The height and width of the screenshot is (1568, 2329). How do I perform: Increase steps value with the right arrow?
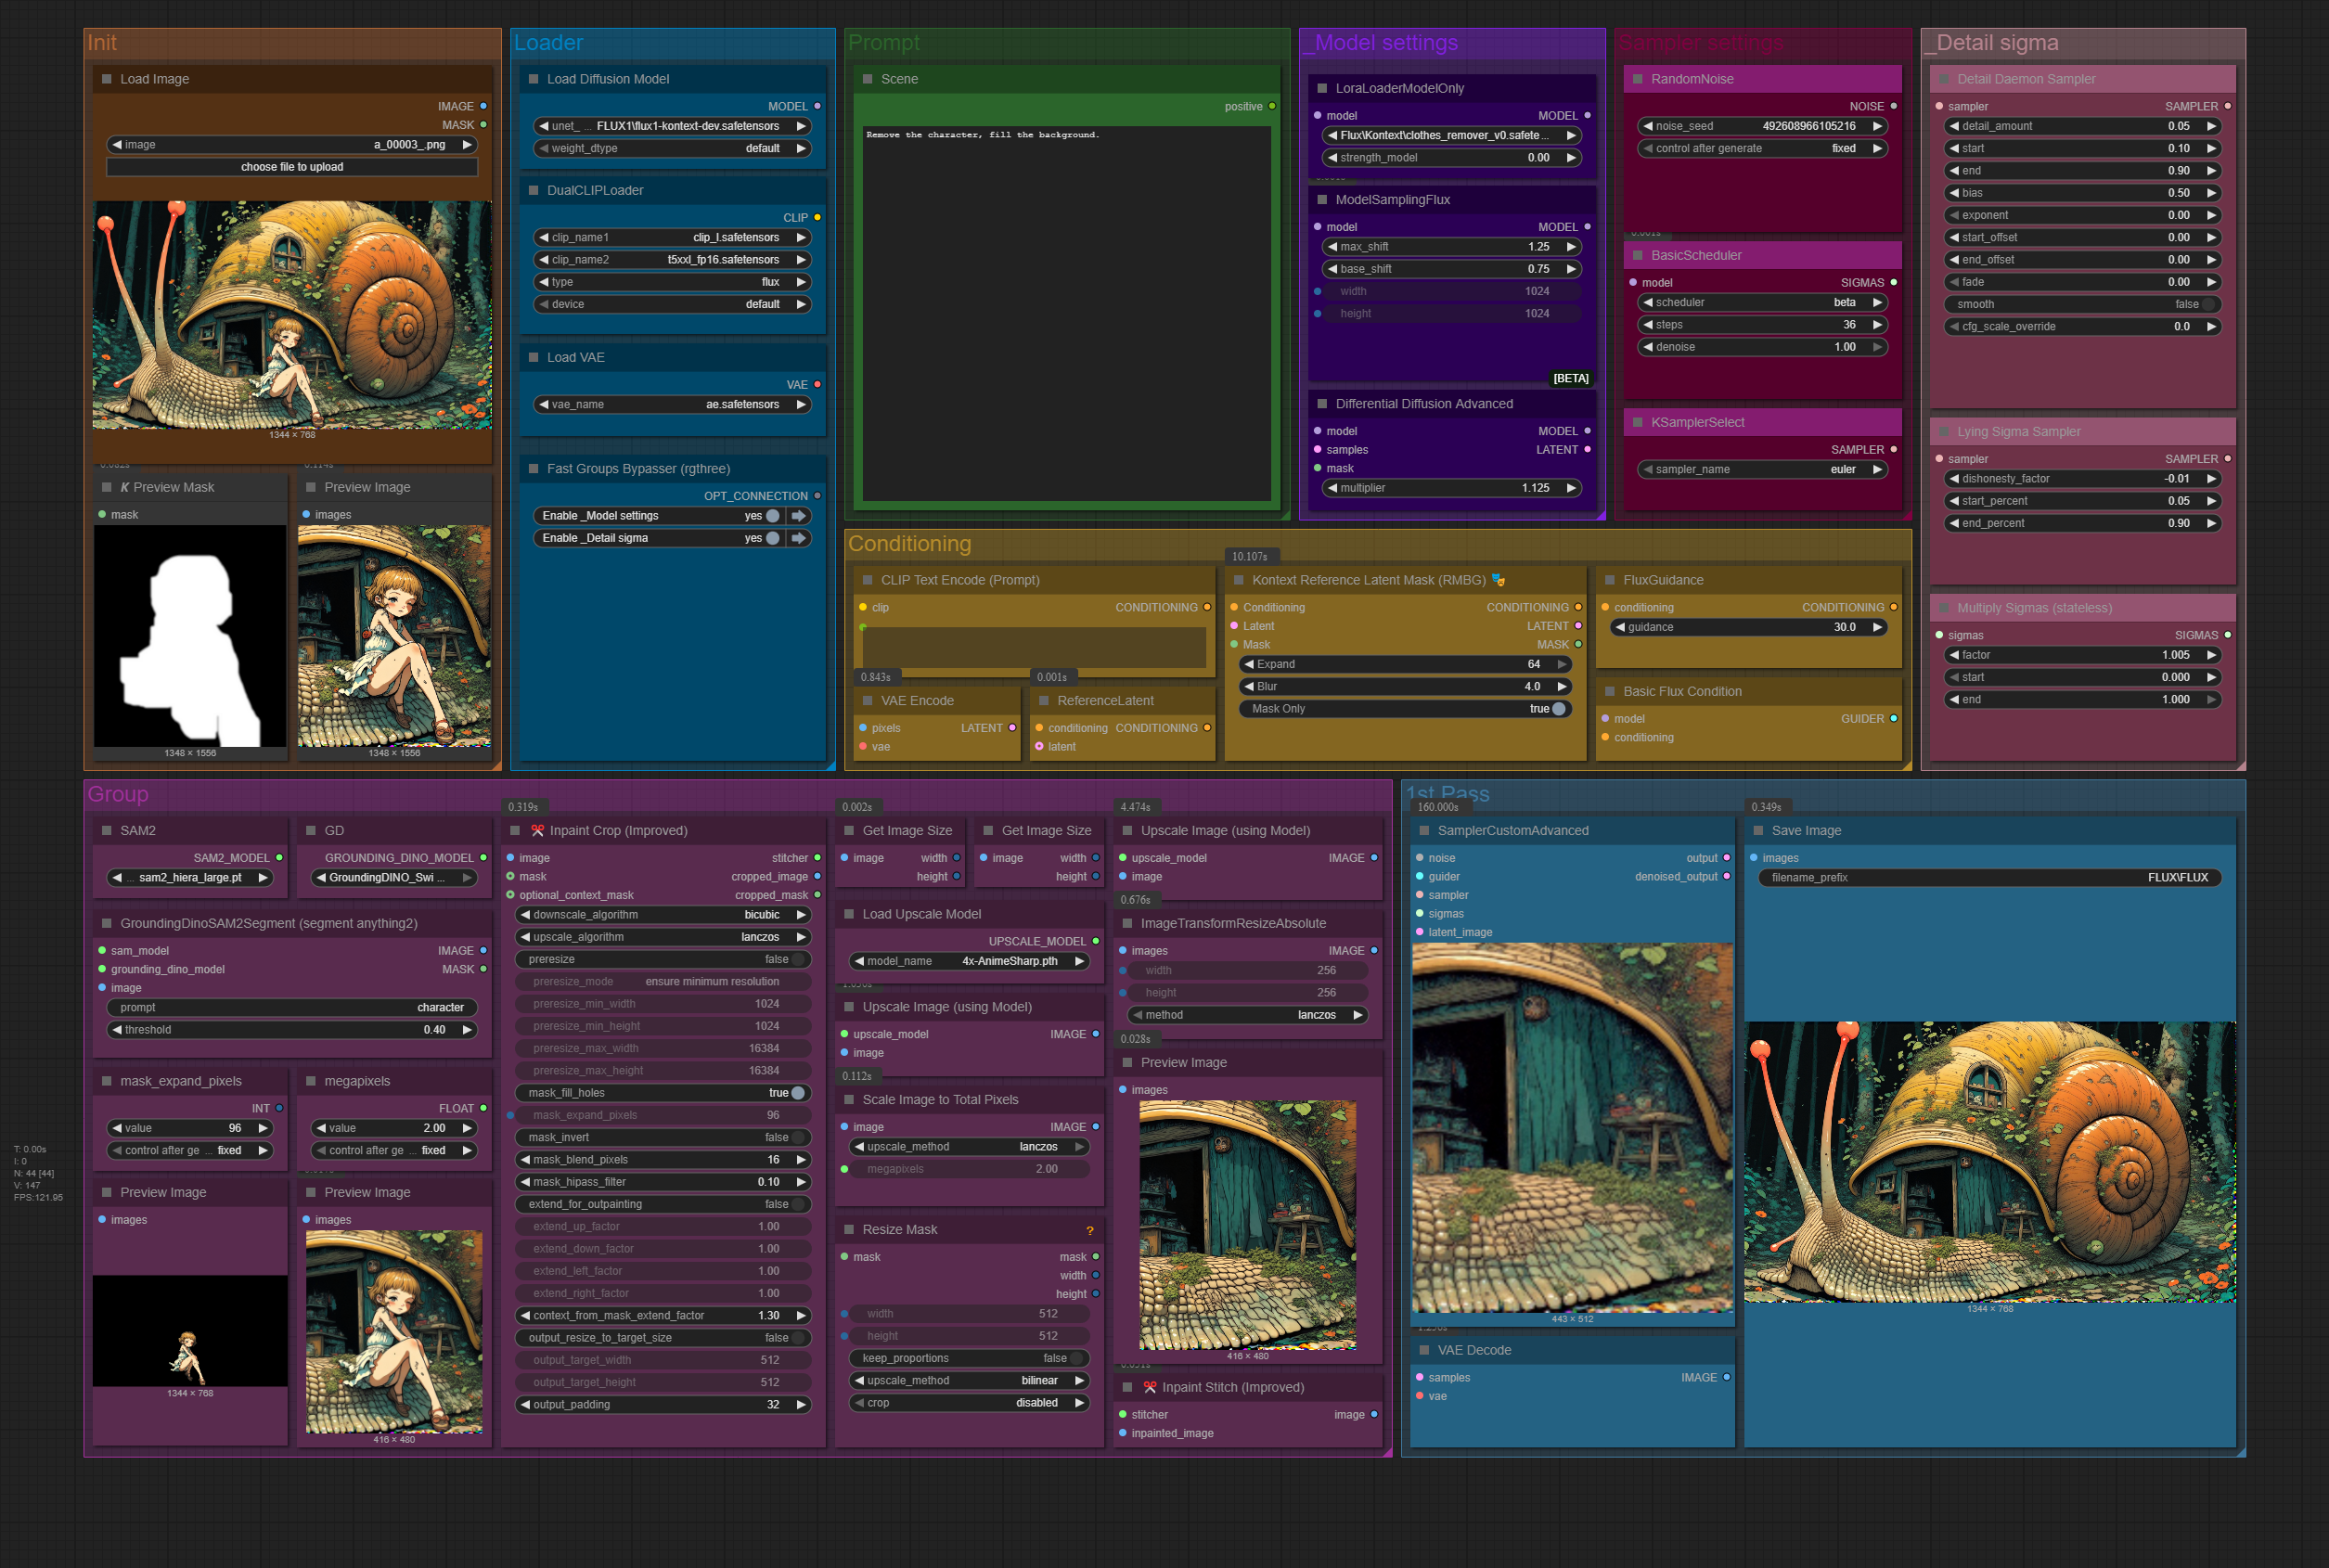coord(1877,325)
